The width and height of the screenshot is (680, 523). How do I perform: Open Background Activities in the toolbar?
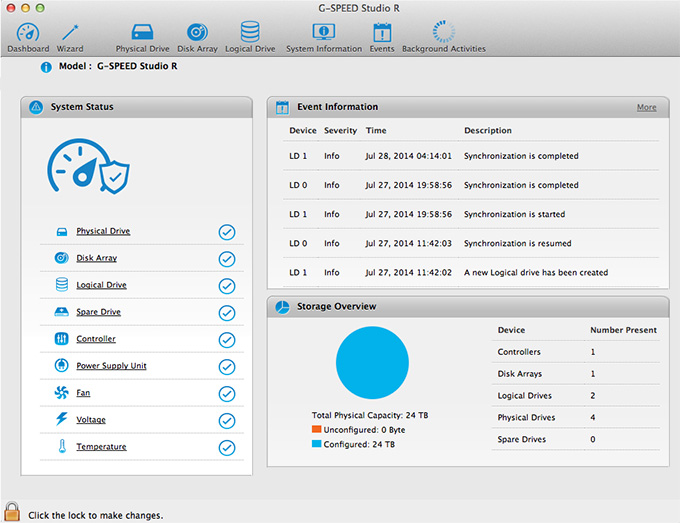444,37
